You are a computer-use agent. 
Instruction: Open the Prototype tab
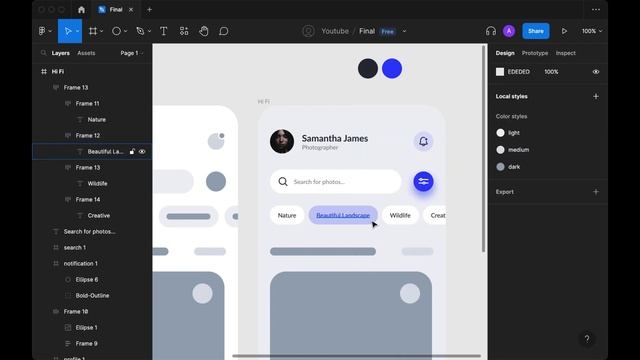(x=535, y=53)
